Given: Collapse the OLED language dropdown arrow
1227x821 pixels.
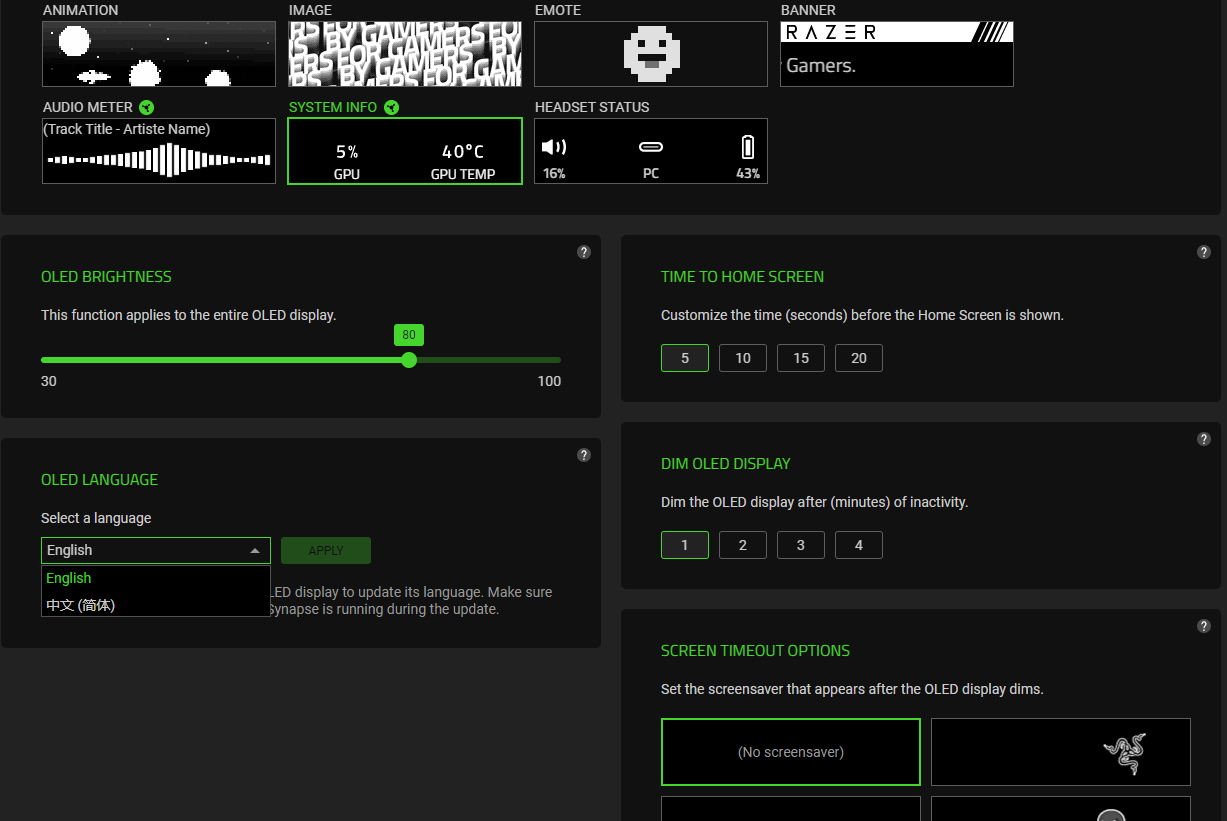Looking at the screenshot, I should coord(255,551).
